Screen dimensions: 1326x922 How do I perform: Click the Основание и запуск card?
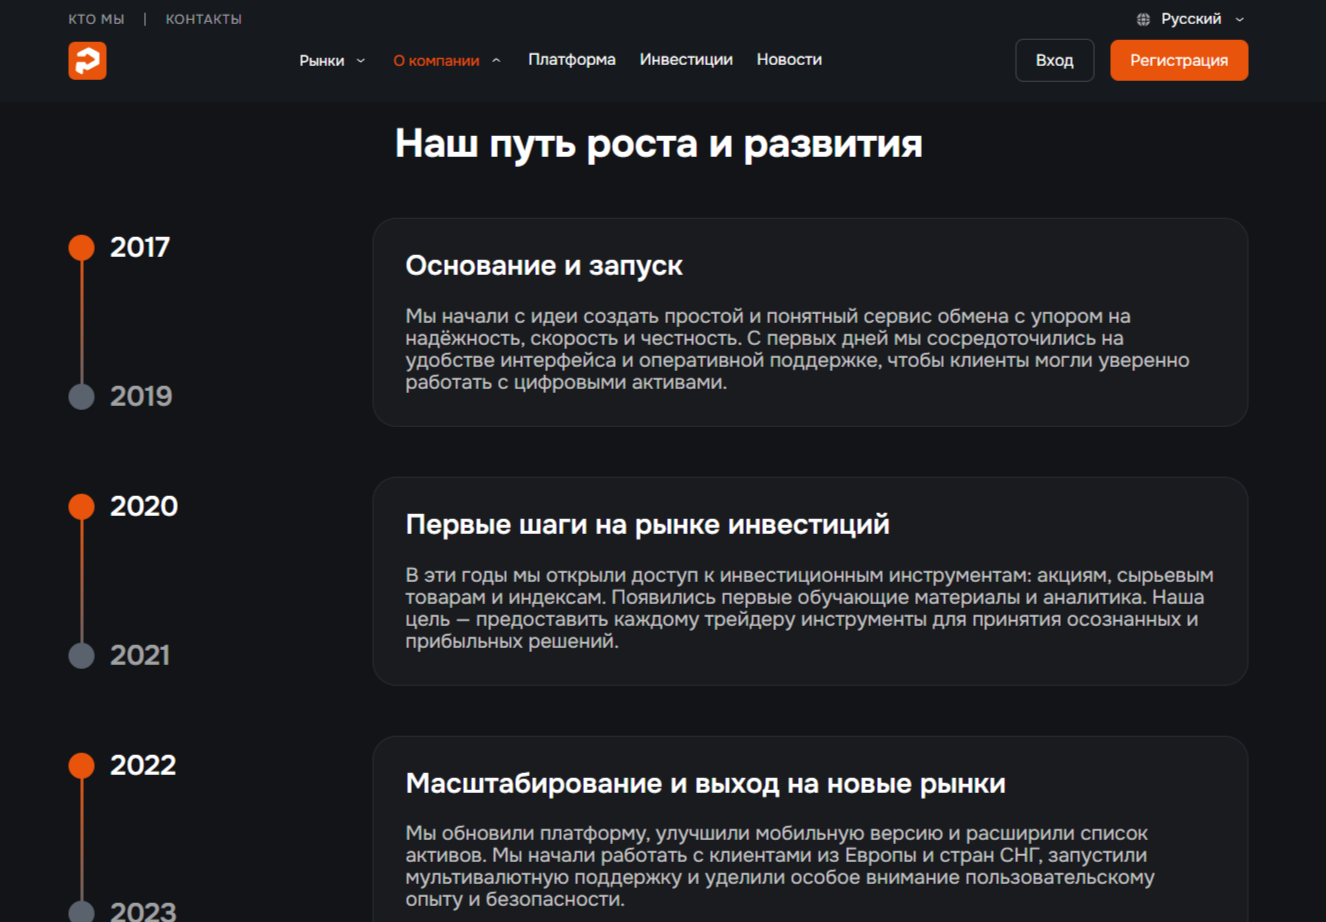click(x=809, y=322)
